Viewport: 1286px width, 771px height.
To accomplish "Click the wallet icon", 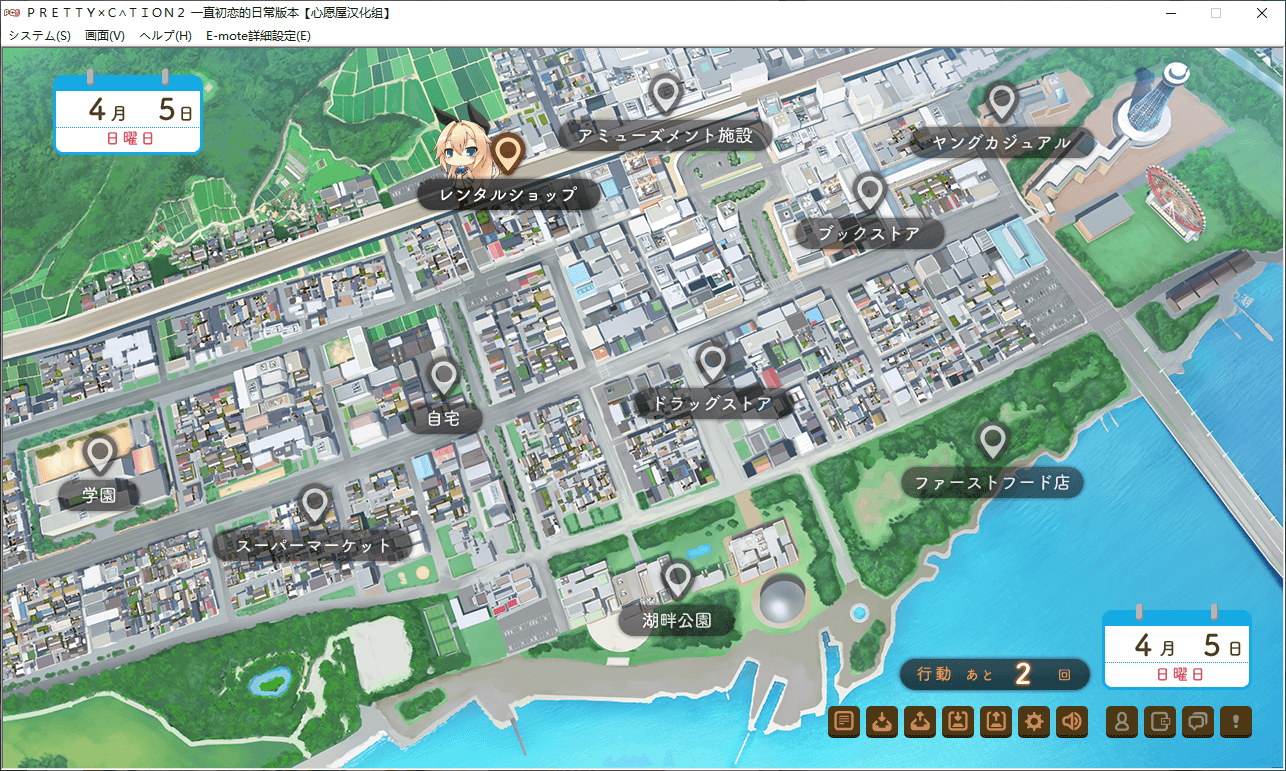I will (x=1160, y=722).
